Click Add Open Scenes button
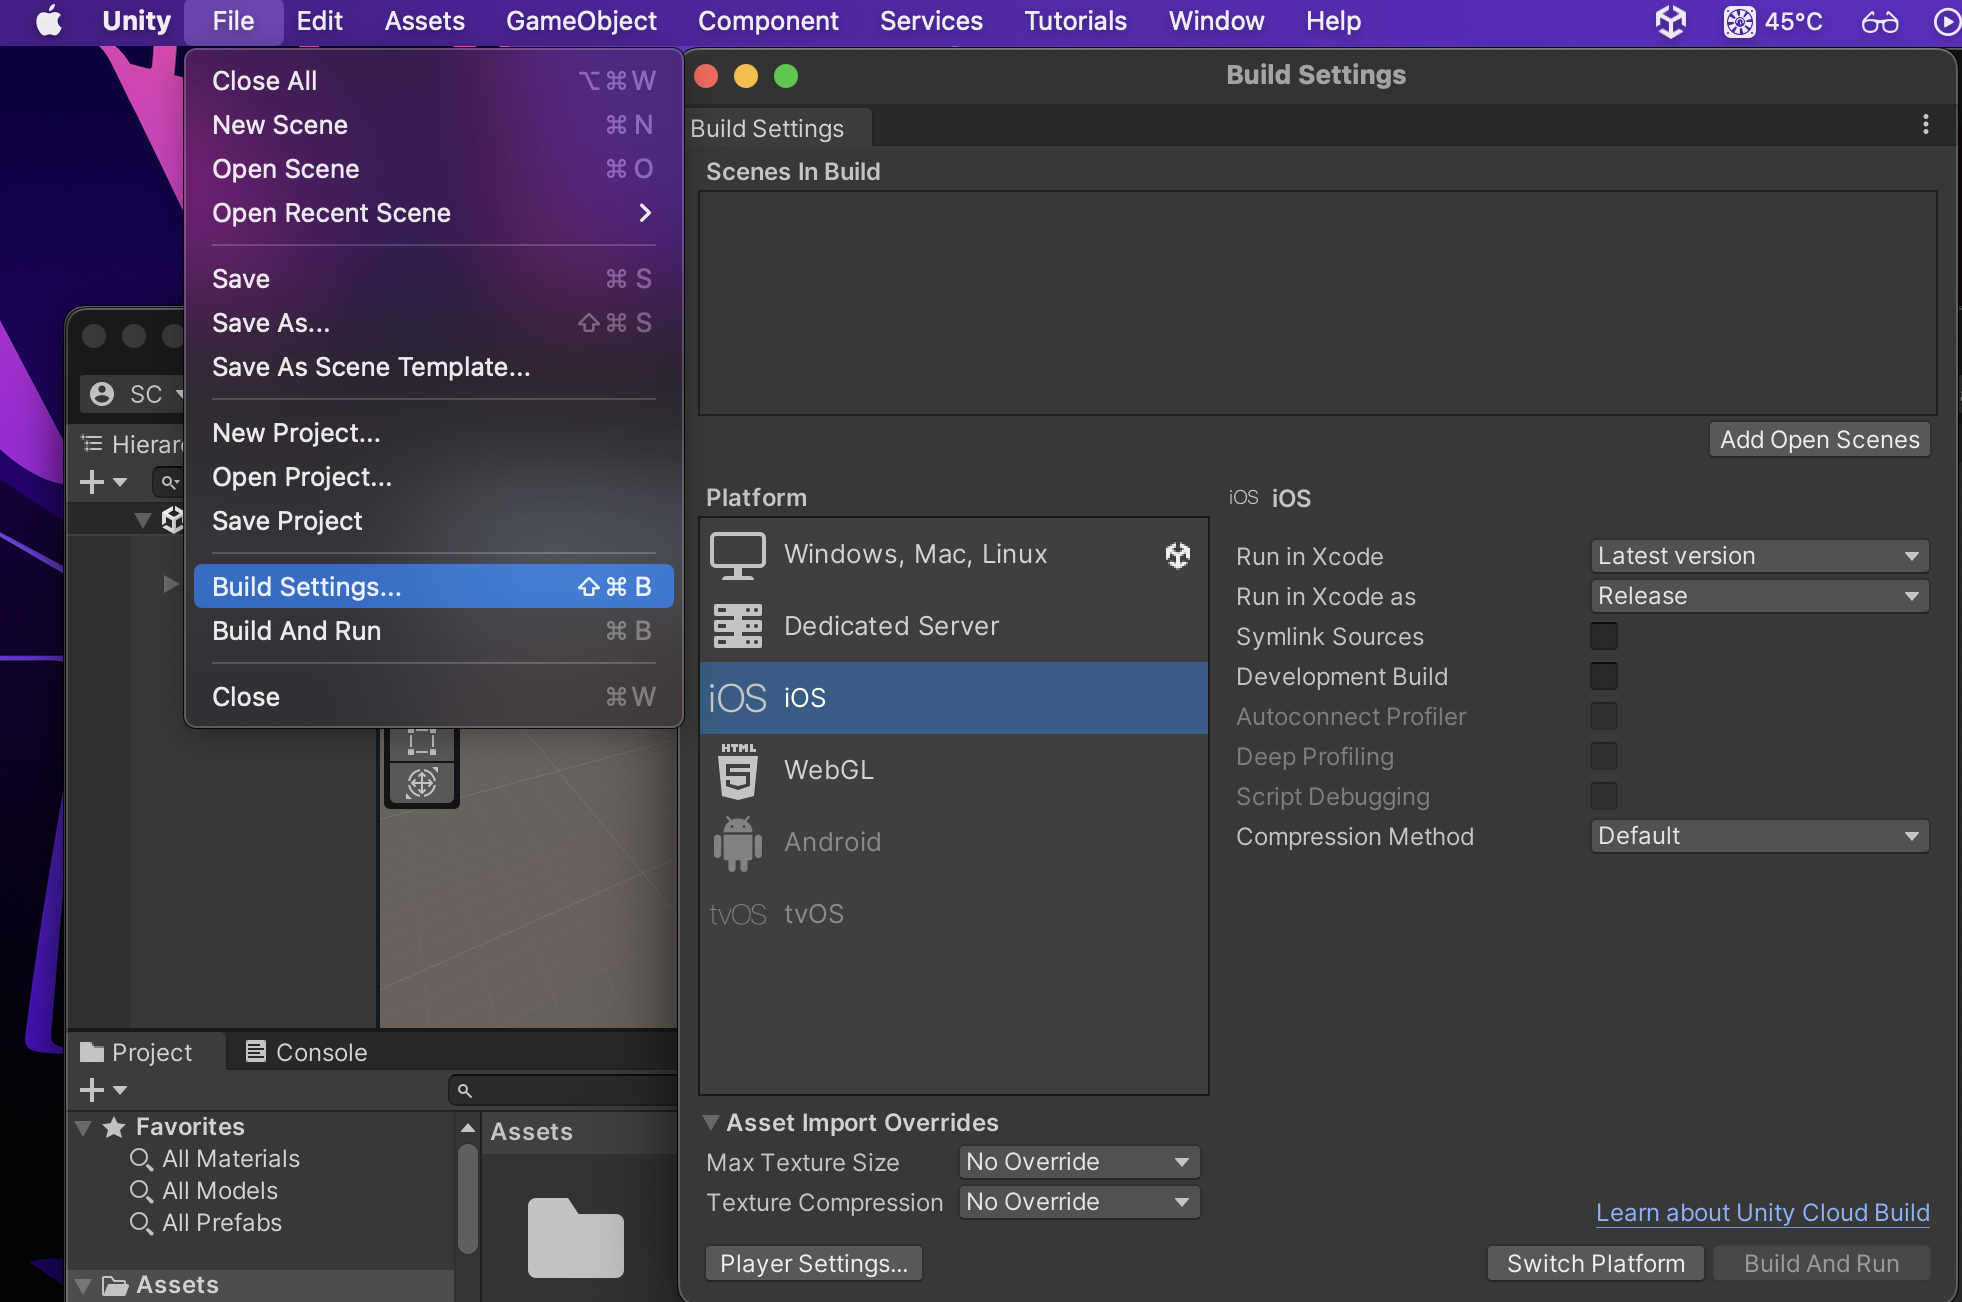The width and height of the screenshot is (1962, 1302). click(x=1819, y=440)
